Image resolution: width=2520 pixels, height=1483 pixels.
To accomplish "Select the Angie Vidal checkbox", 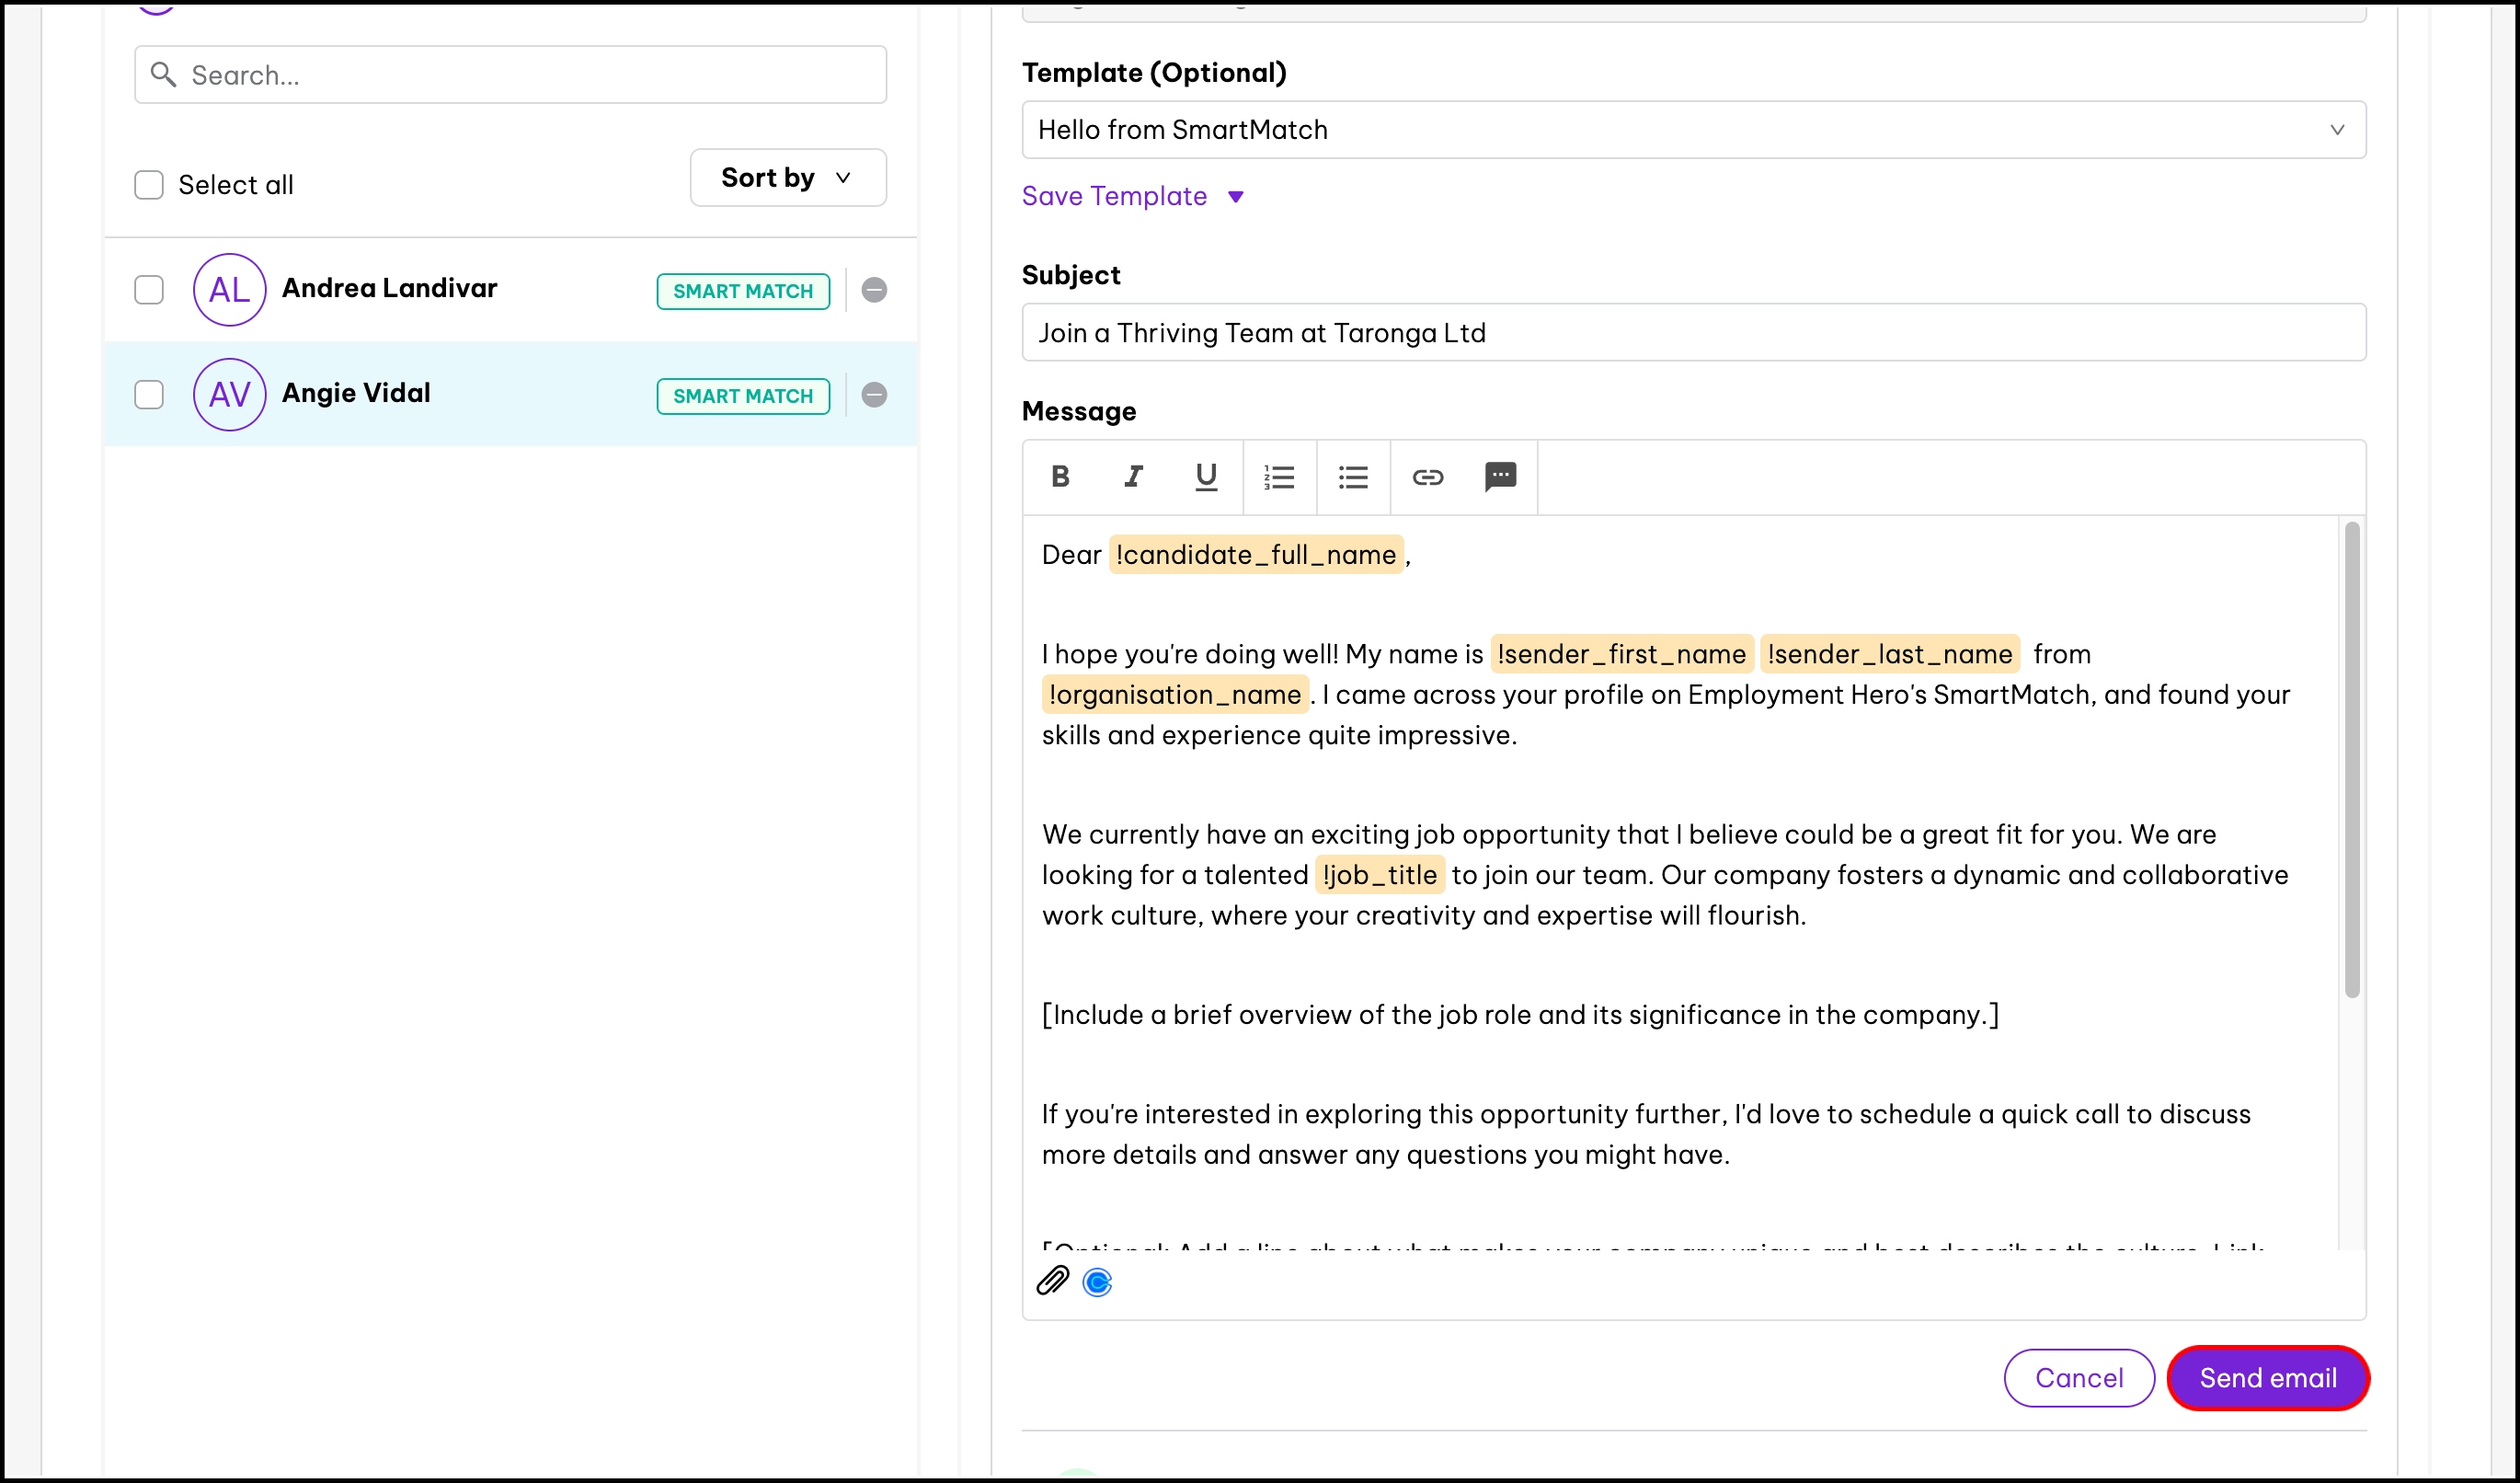I will (x=149, y=395).
